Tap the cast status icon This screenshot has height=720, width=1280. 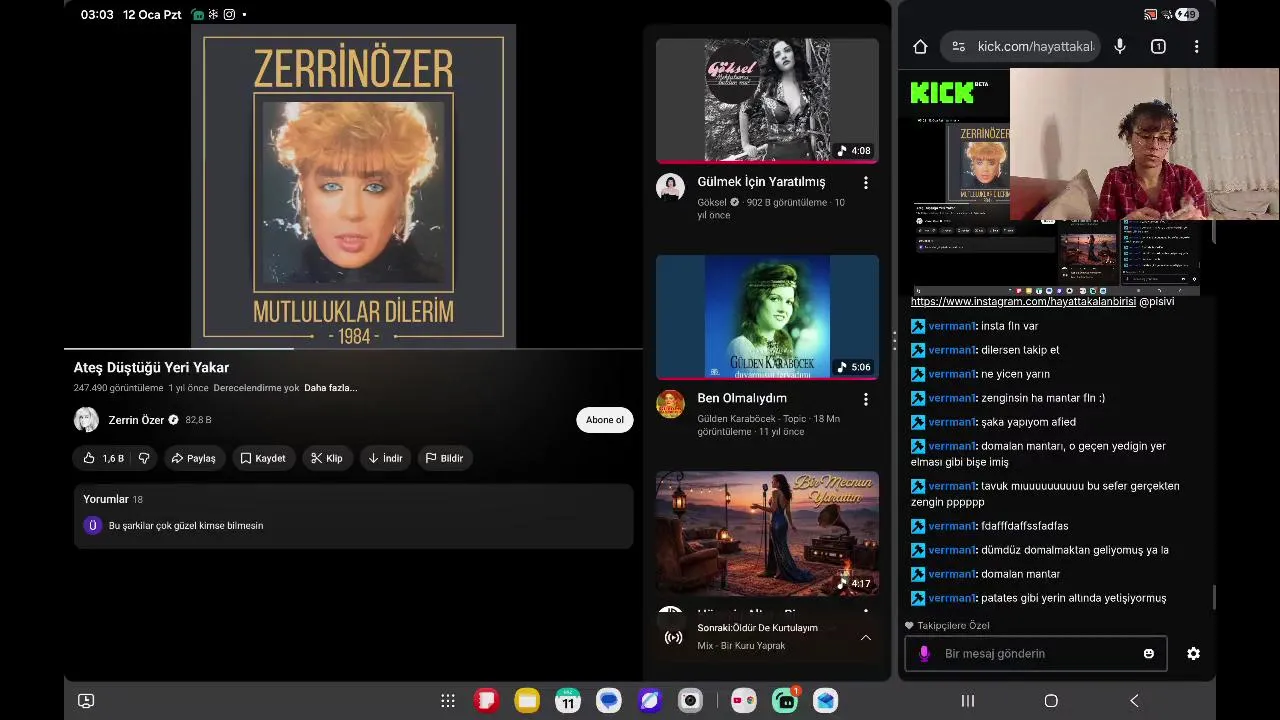point(1151,15)
